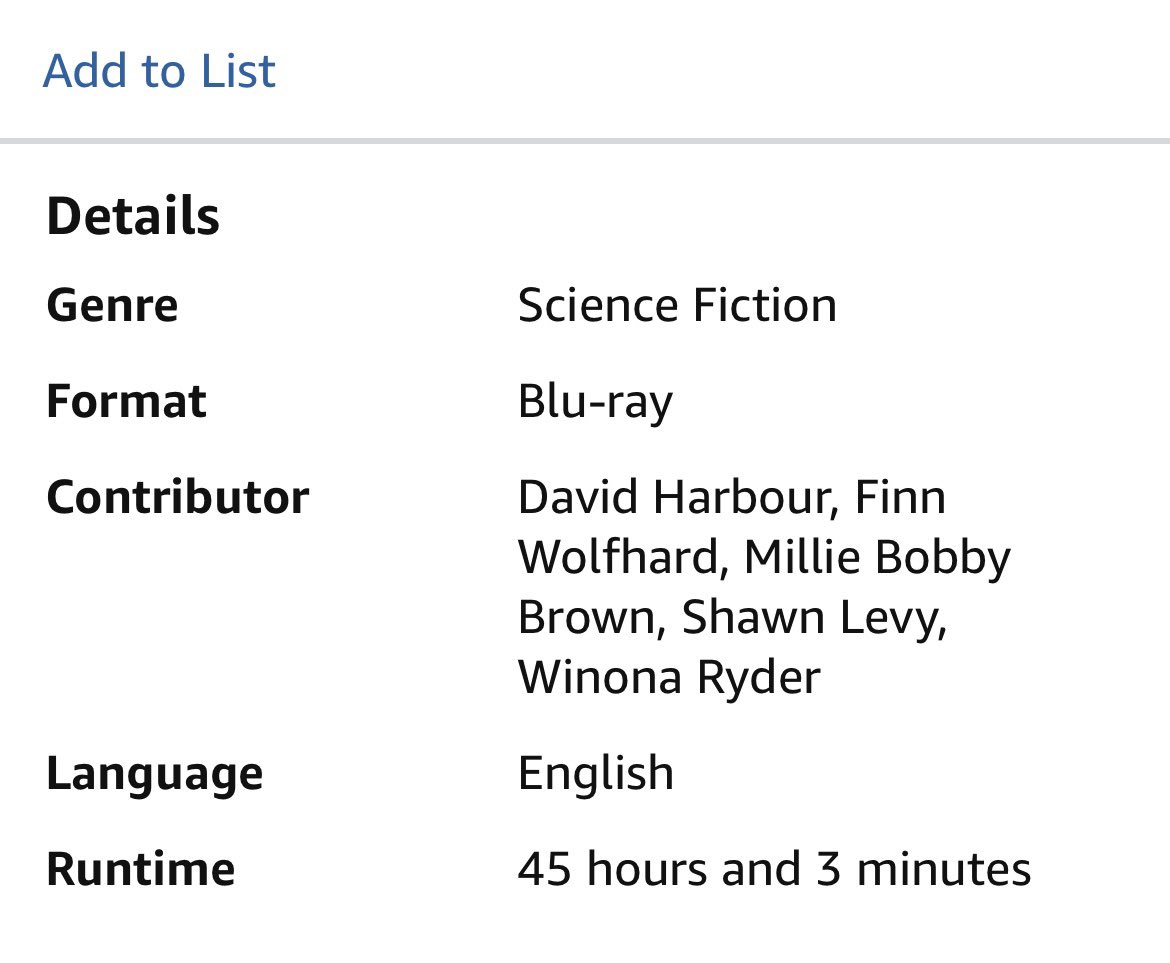1170x963 pixels.
Task: Select the Format label
Action: (x=126, y=401)
